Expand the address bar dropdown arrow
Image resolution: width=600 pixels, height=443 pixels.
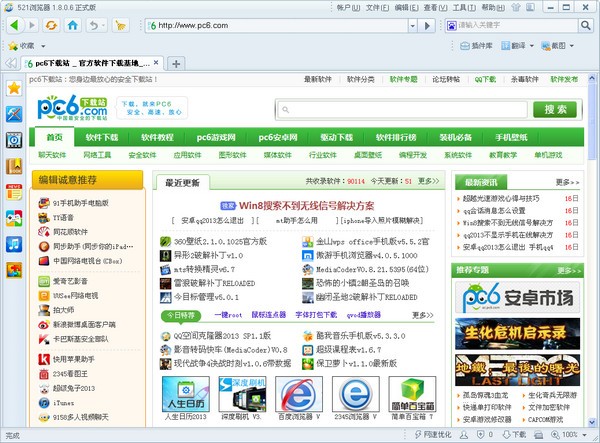coord(412,26)
